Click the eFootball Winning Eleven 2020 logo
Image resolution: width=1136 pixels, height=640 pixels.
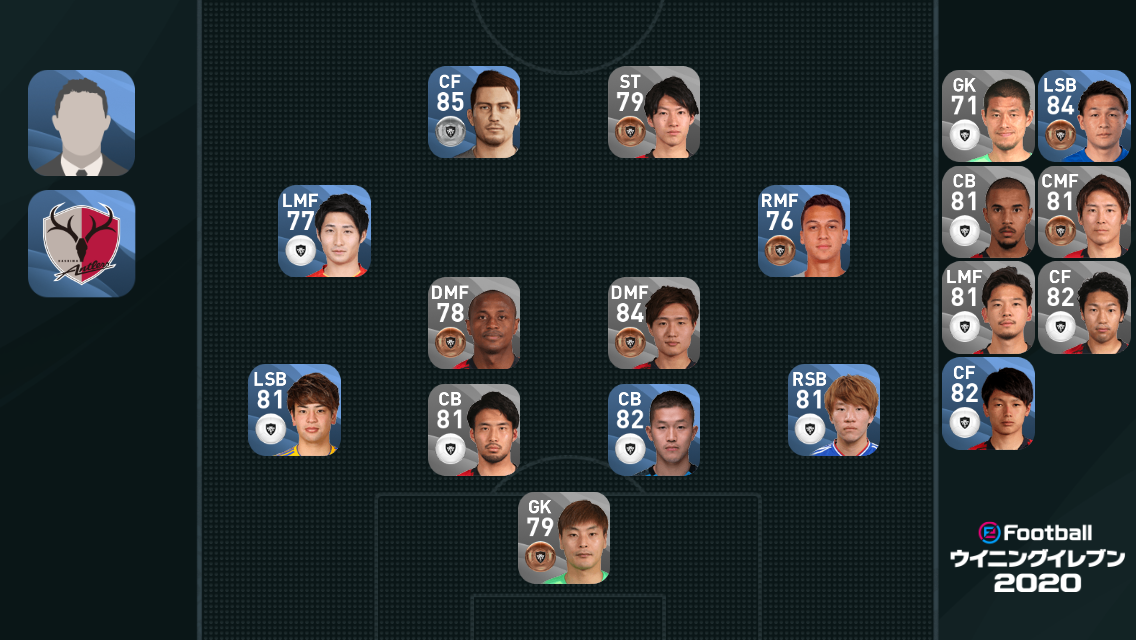[x=1037, y=558]
